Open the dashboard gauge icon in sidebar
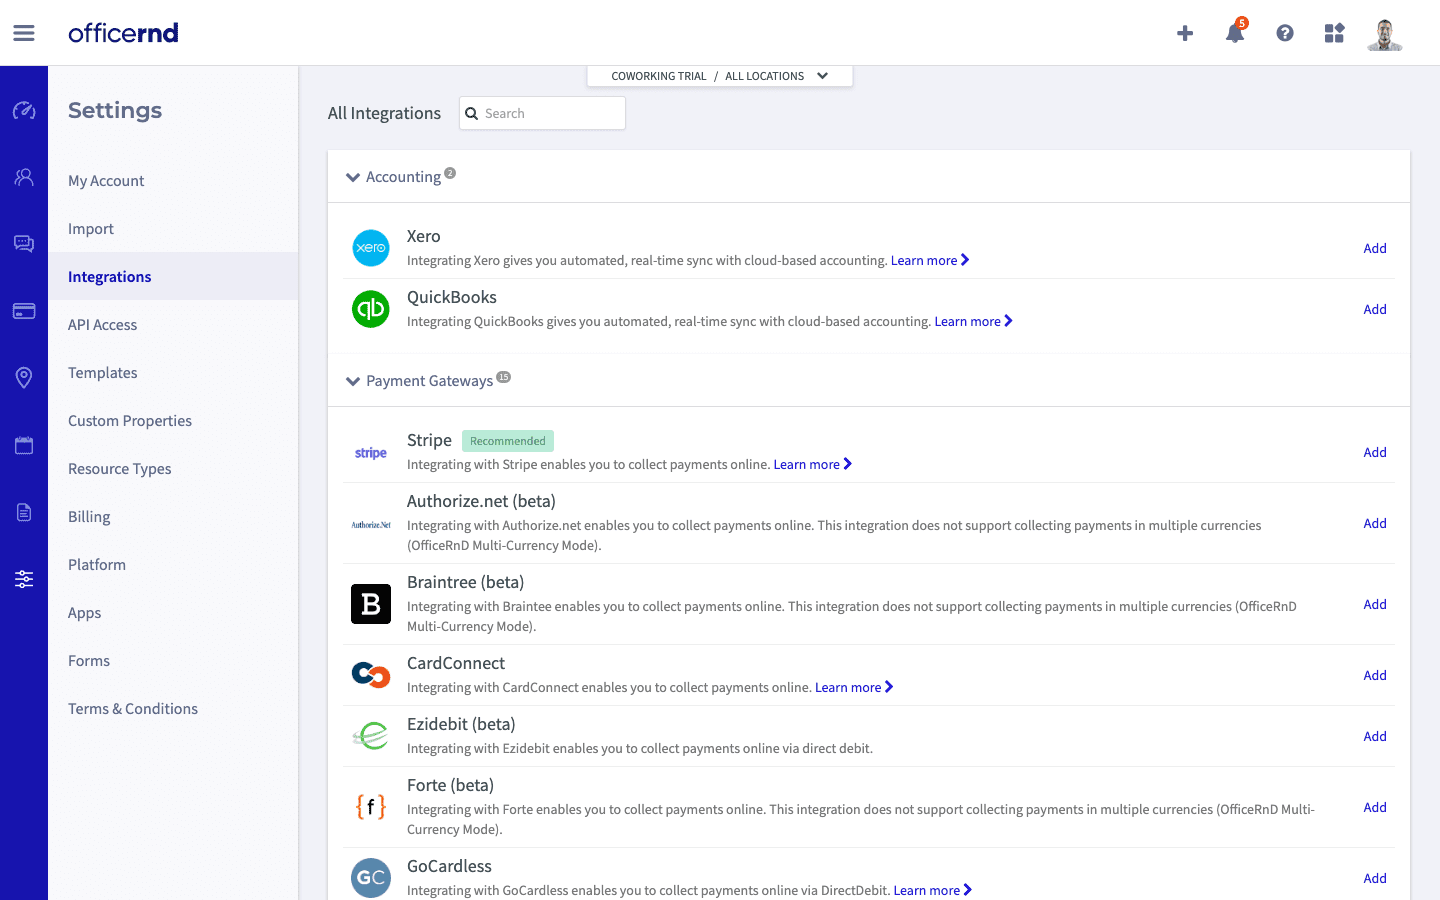 tap(24, 110)
